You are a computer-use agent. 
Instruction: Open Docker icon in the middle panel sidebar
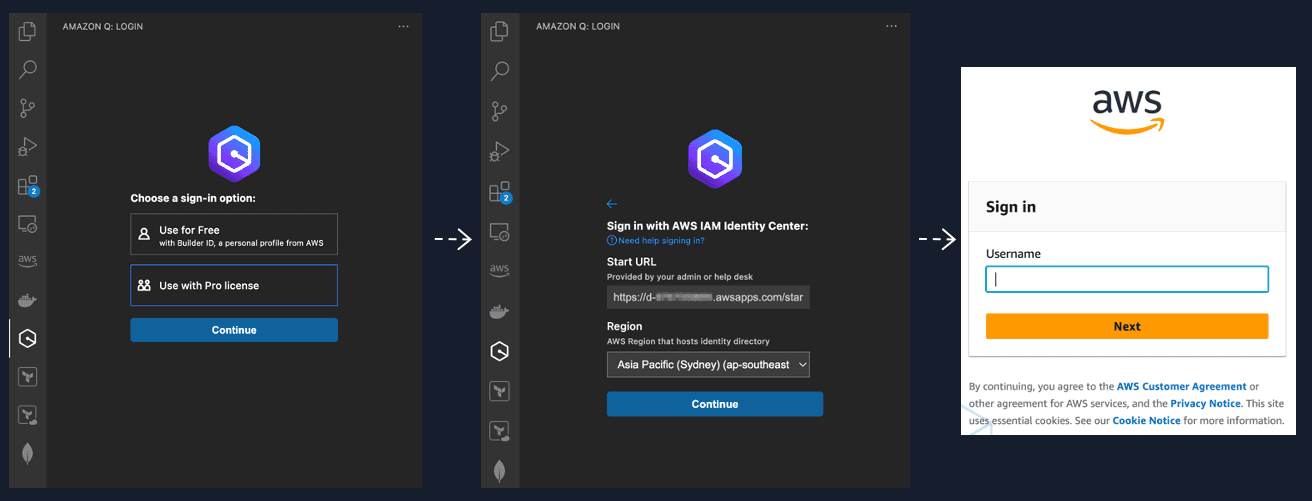click(x=501, y=311)
